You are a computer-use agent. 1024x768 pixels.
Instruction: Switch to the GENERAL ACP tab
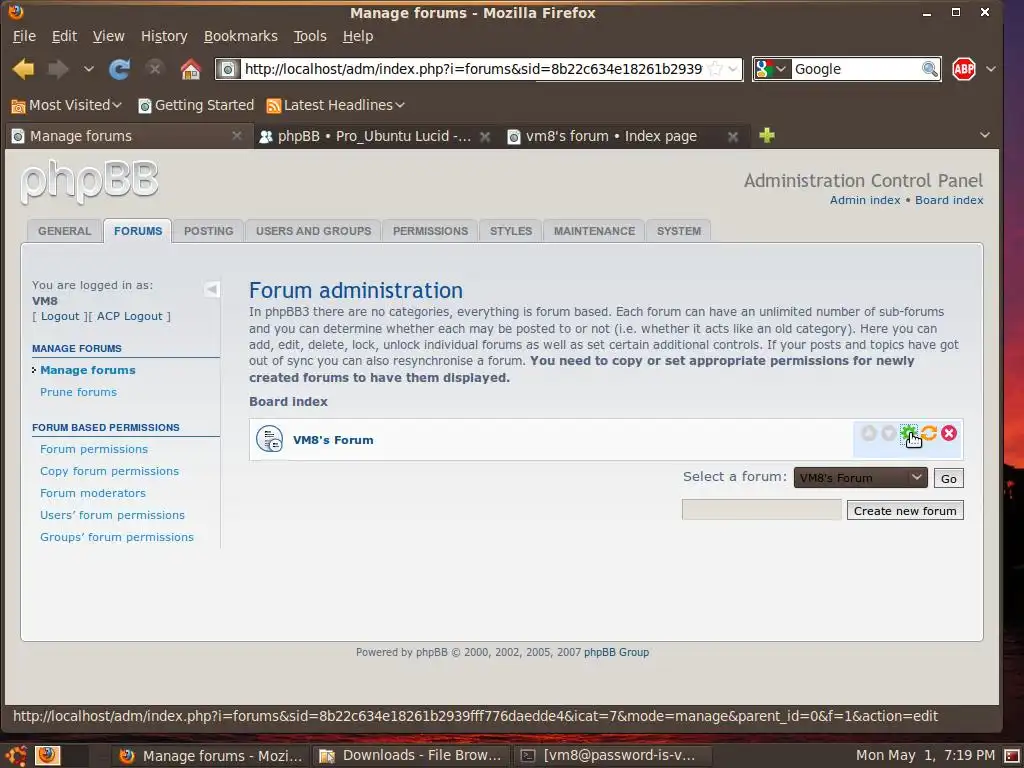coord(64,231)
